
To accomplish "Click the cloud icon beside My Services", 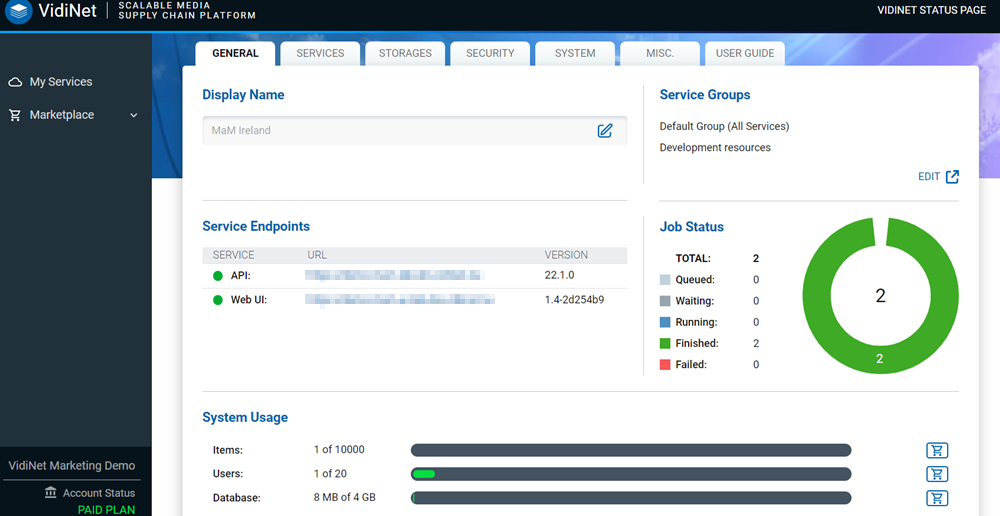I will (15, 82).
